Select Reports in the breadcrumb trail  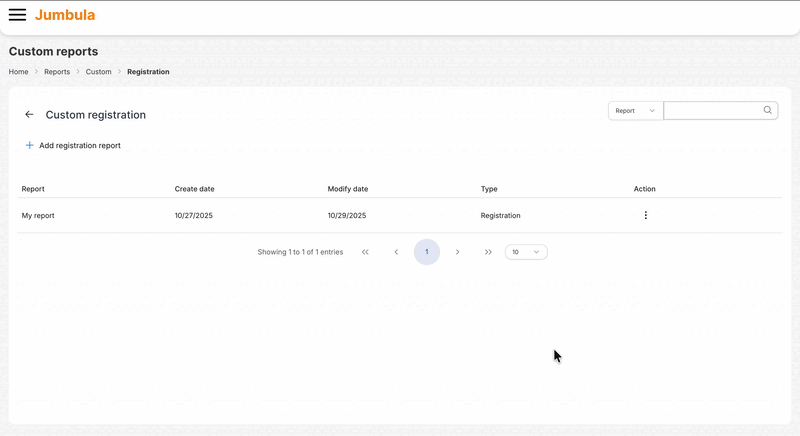click(57, 72)
